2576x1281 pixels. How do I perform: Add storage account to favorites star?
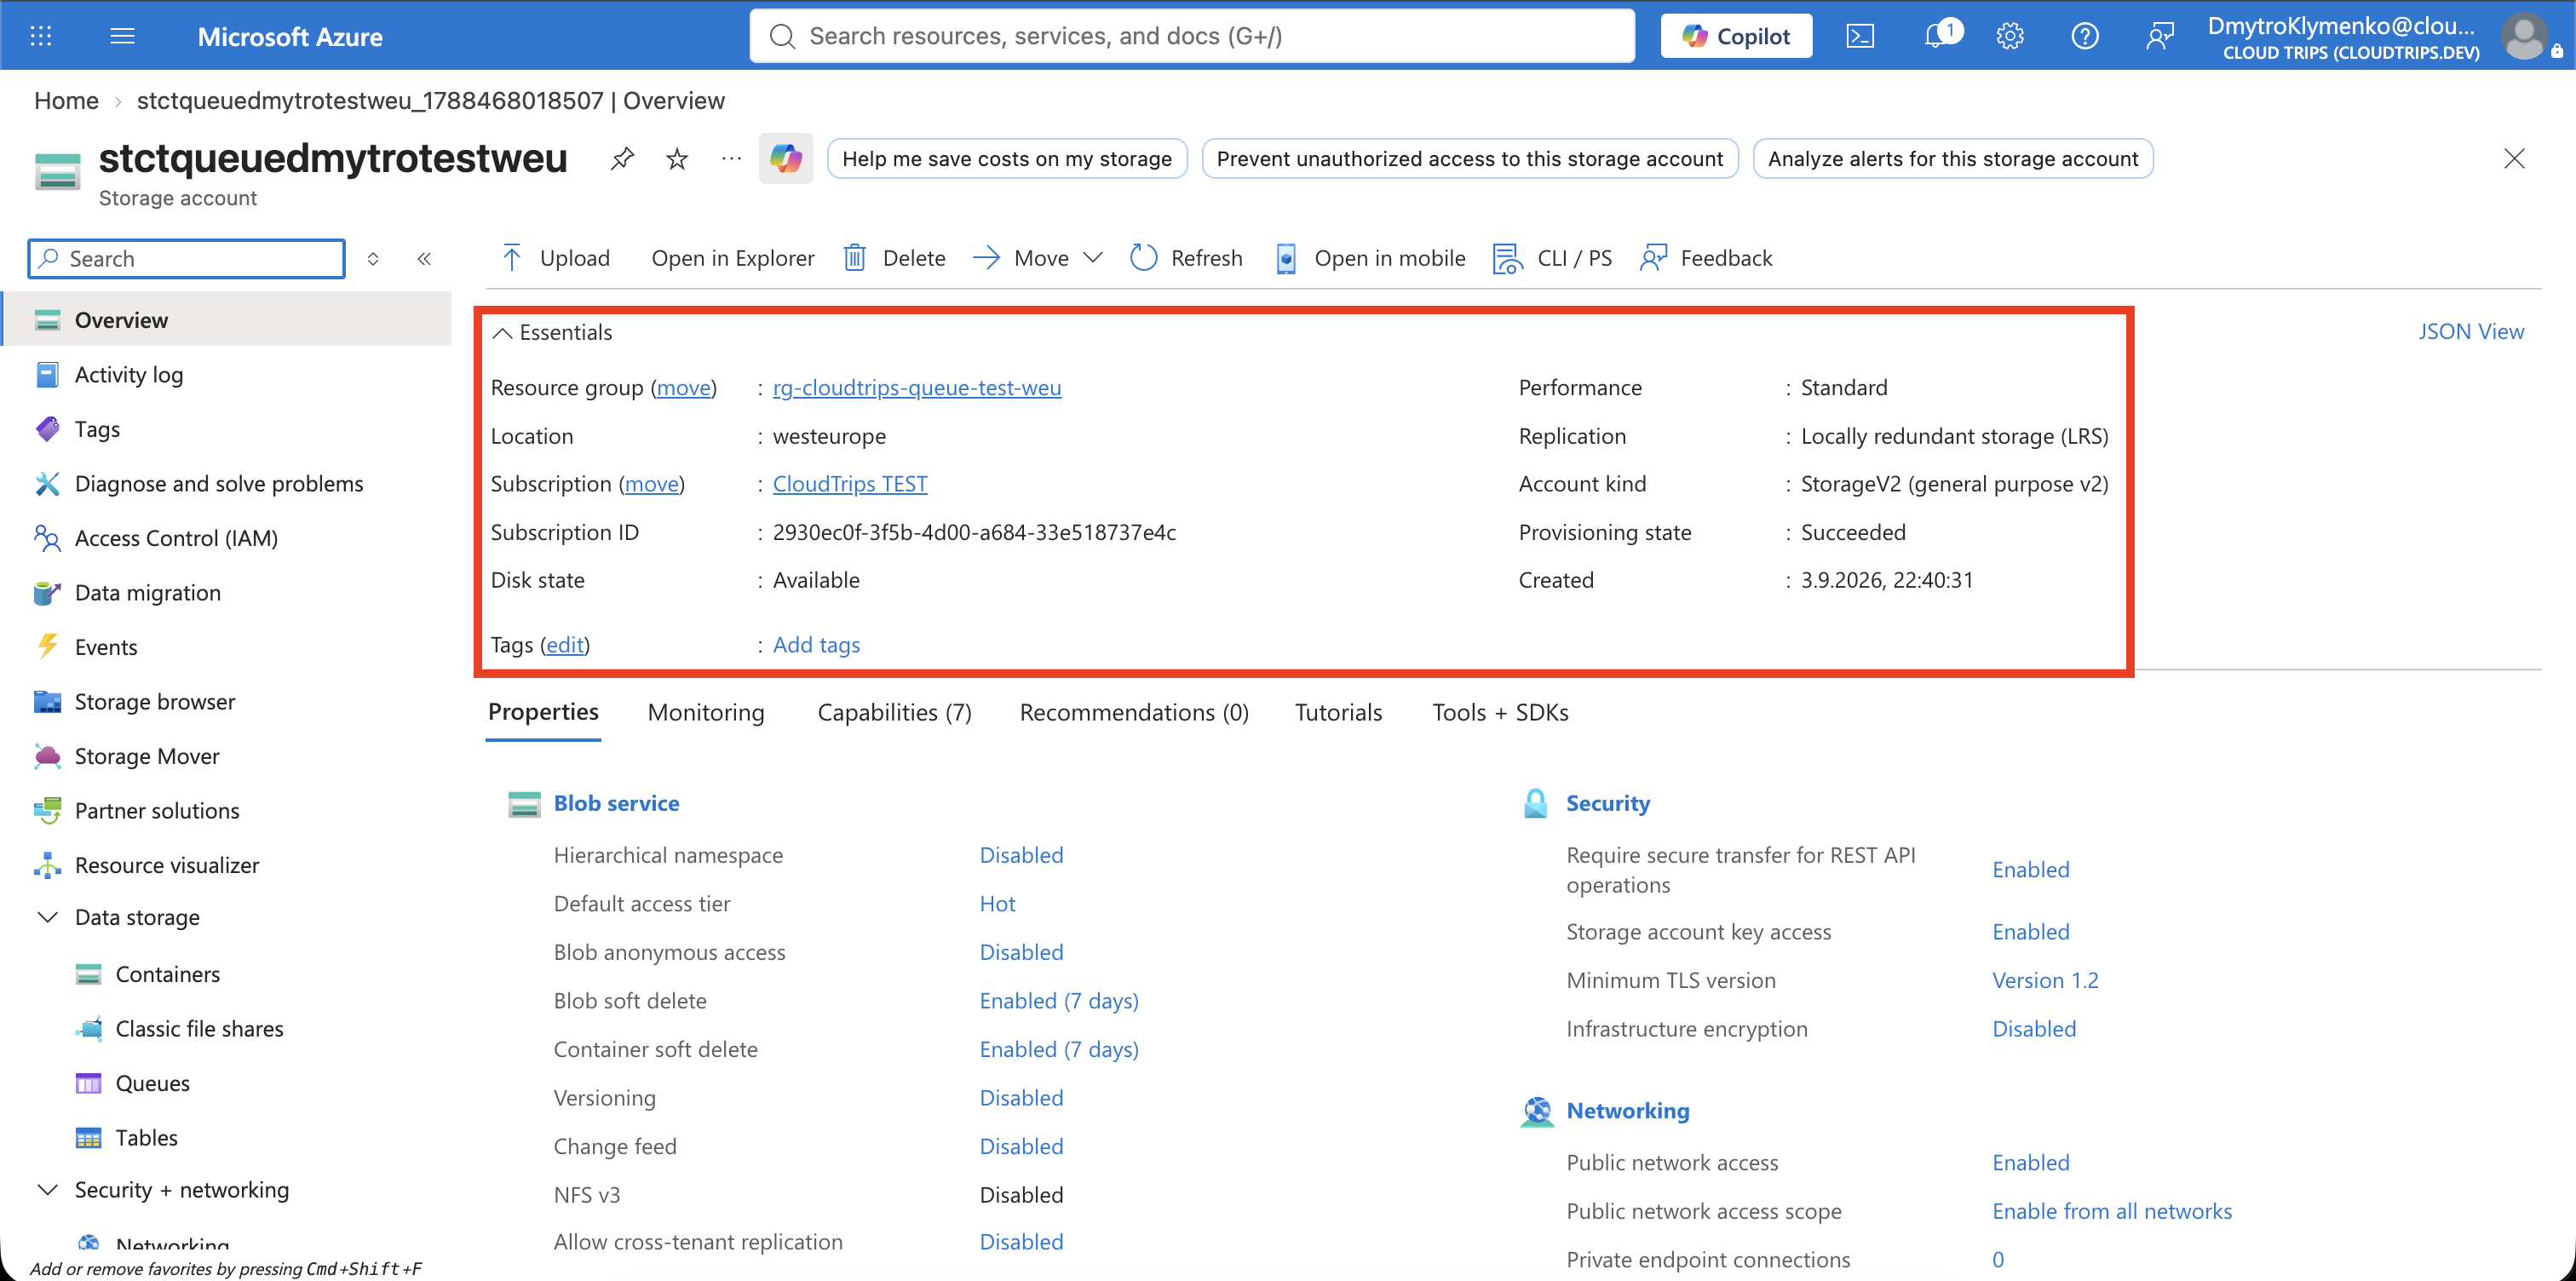pyautogui.click(x=677, y=159)
